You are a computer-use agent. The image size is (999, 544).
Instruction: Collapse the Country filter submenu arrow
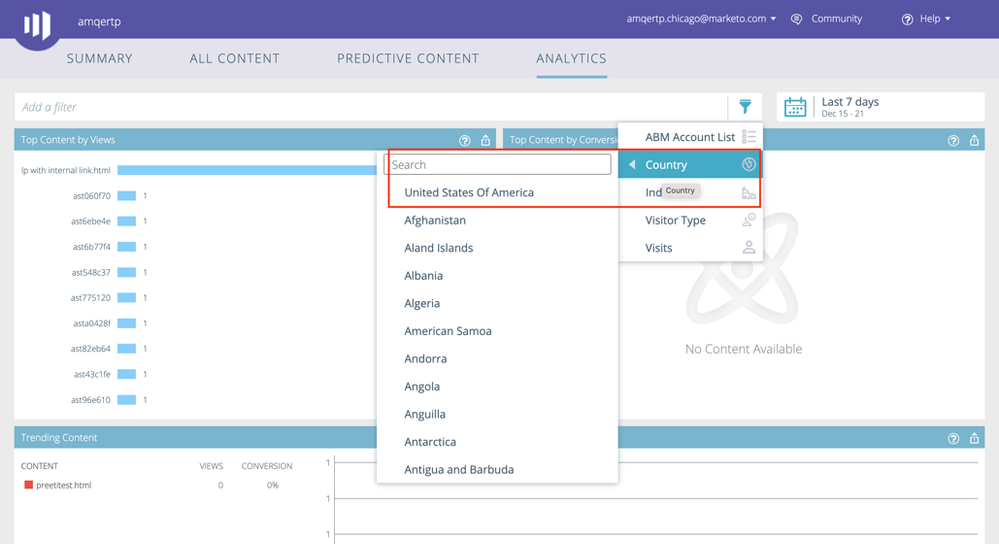tap(632, 165)
